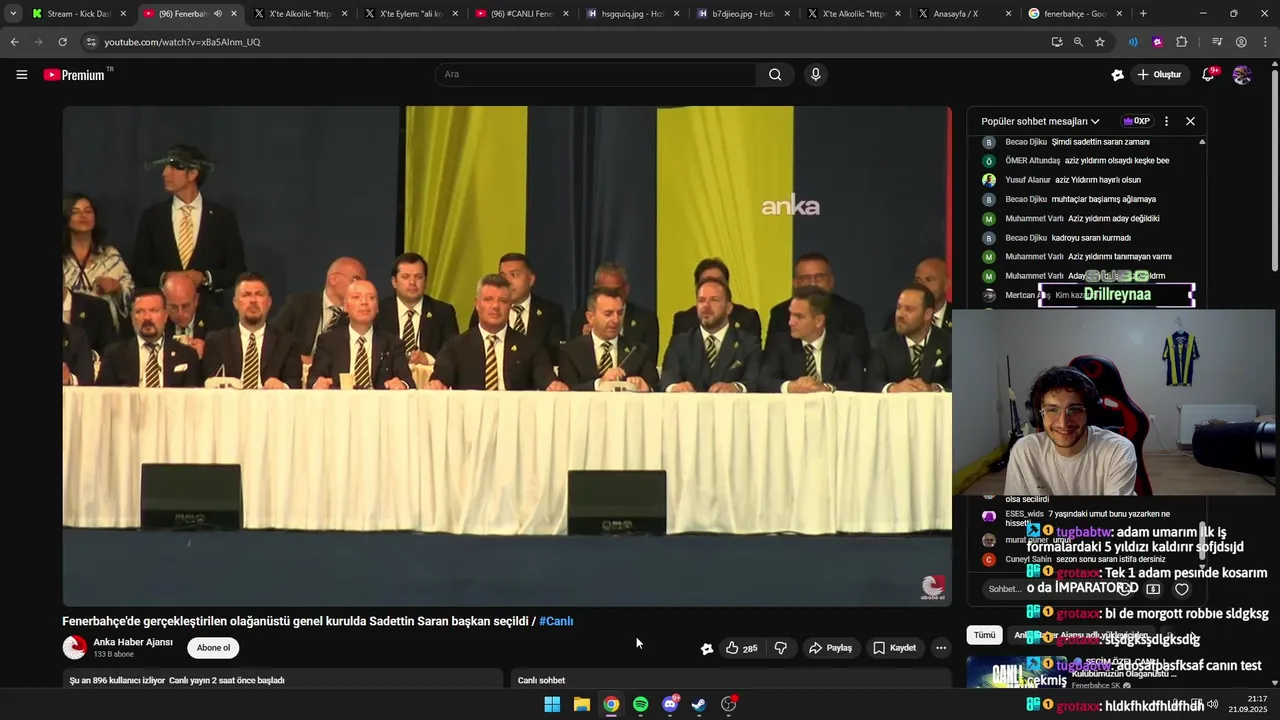Like the video with thumbs up
The height and width of the screenshot is (720, 1280).
(741, 648)
